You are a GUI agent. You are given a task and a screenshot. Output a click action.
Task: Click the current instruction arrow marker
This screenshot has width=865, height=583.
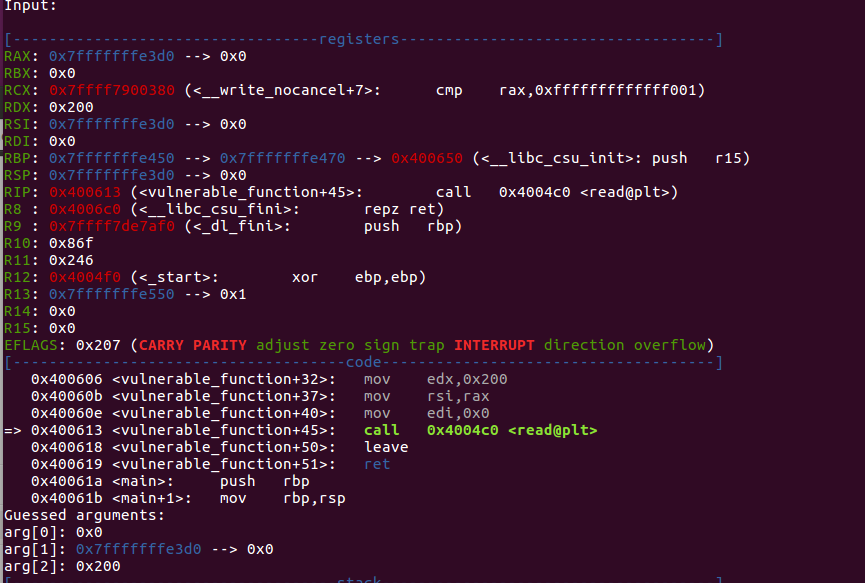point(13,430)
